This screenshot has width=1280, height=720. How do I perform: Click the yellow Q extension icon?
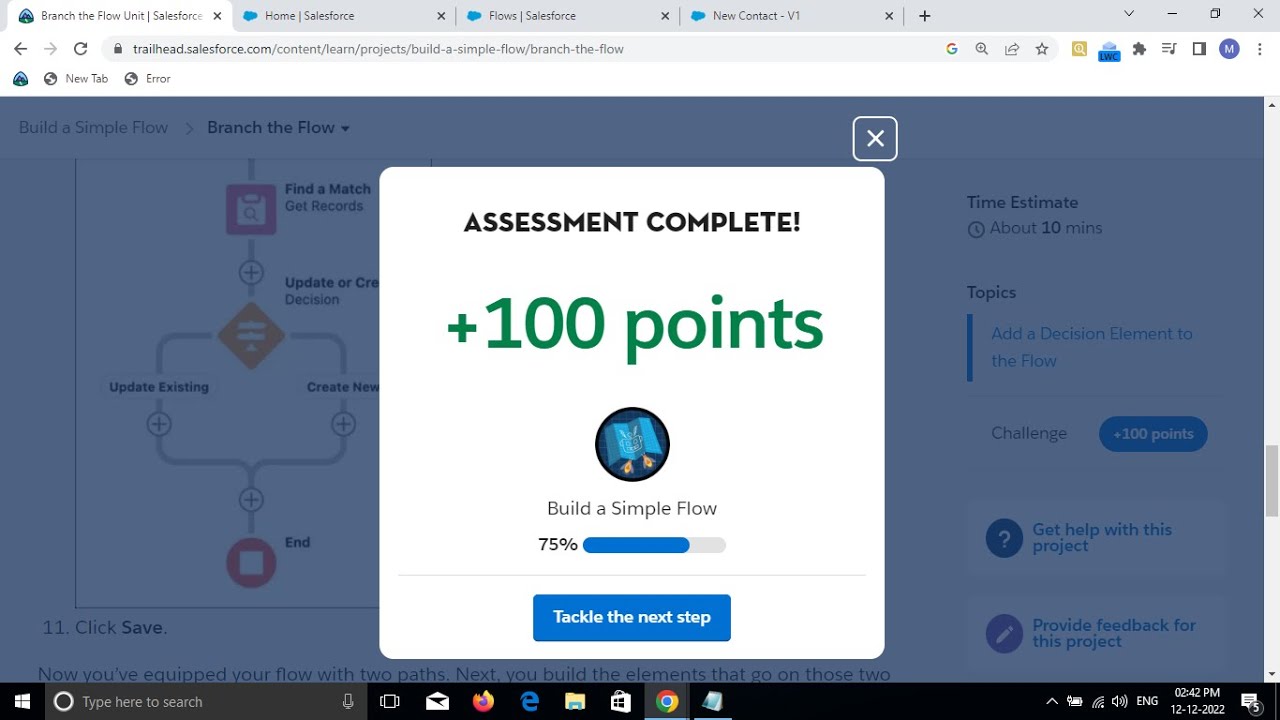click(1079, 49)
